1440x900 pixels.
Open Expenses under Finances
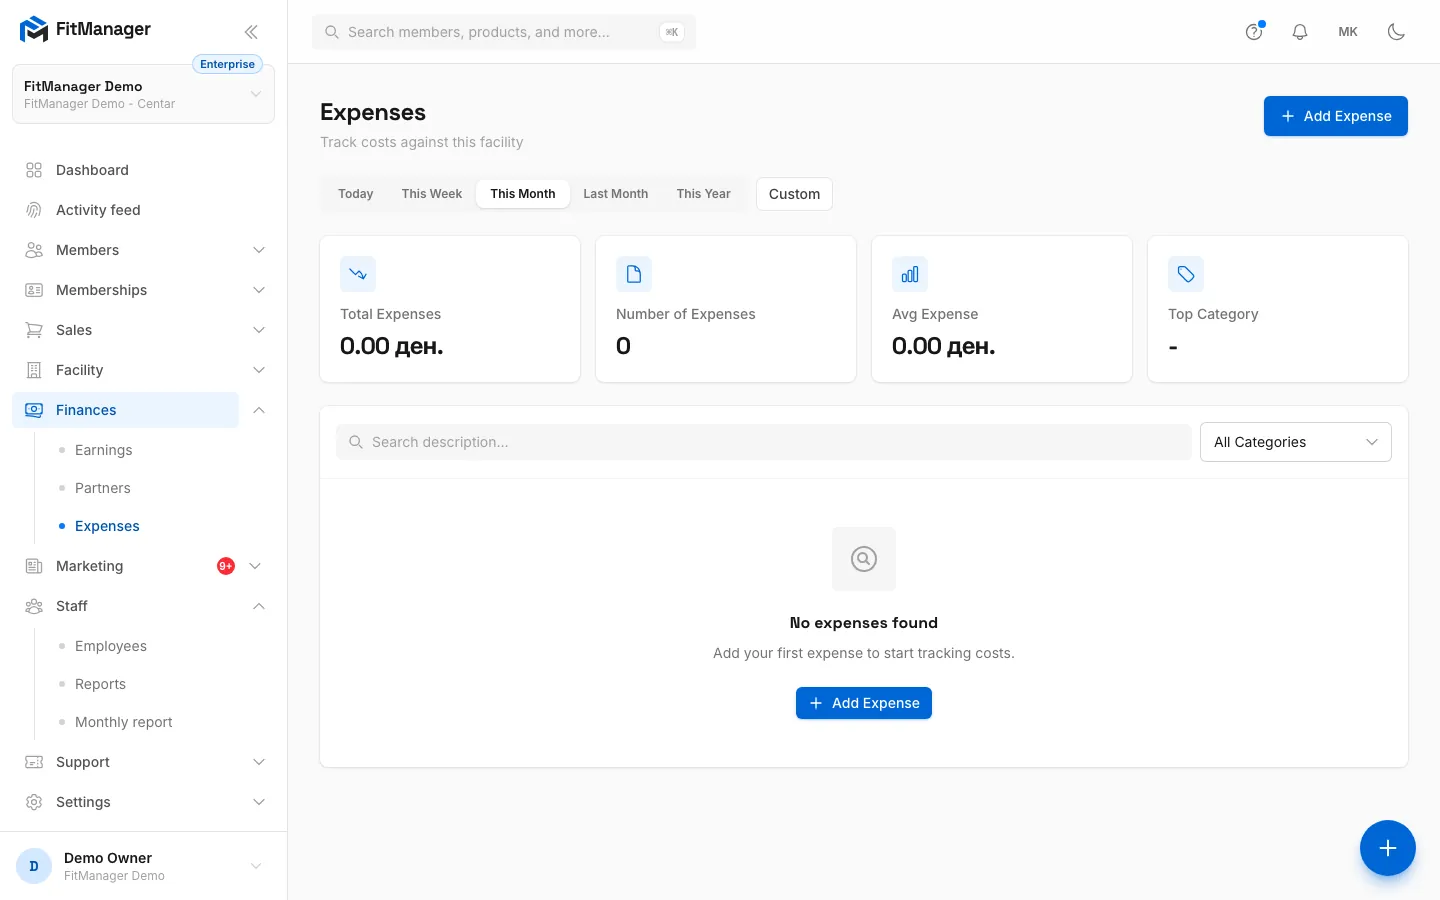pos(107,526)
